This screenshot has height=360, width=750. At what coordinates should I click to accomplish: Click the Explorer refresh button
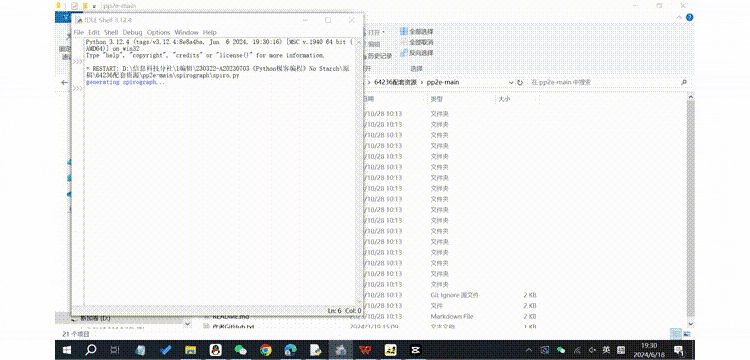(520, 82)
